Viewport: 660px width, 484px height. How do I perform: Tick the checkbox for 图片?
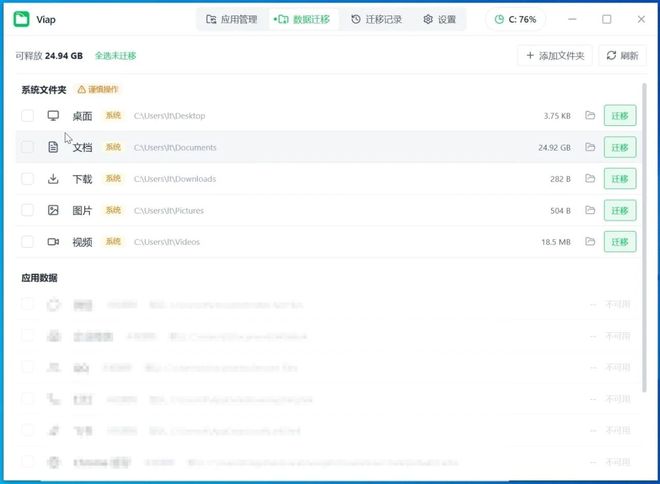click(28, 210)
